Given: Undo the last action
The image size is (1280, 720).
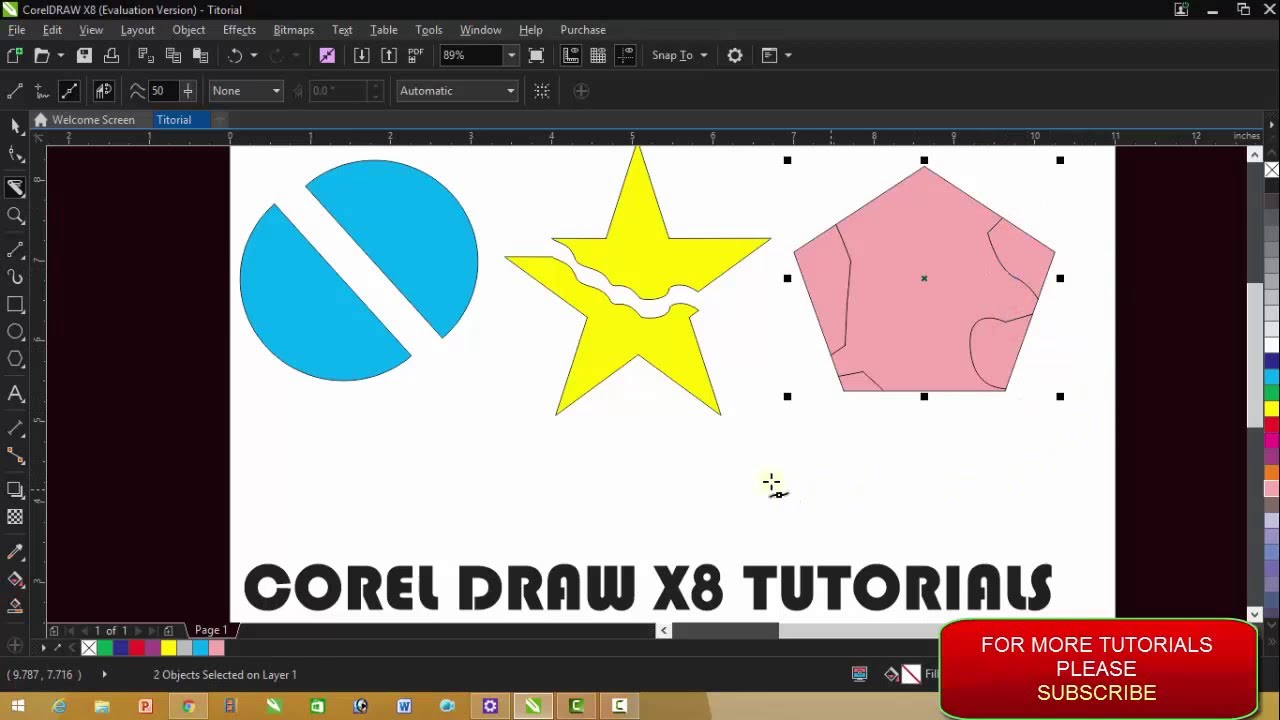Looking at the screenshot, I should (235, 55).
